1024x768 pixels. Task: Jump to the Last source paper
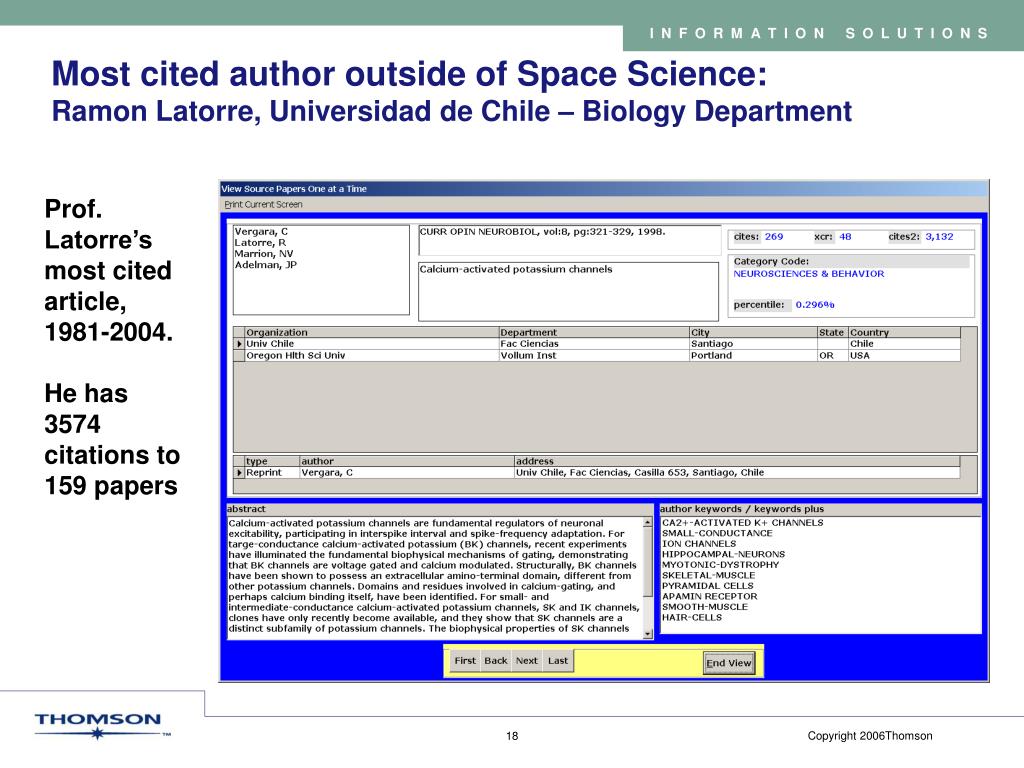(x=558, y=661)
